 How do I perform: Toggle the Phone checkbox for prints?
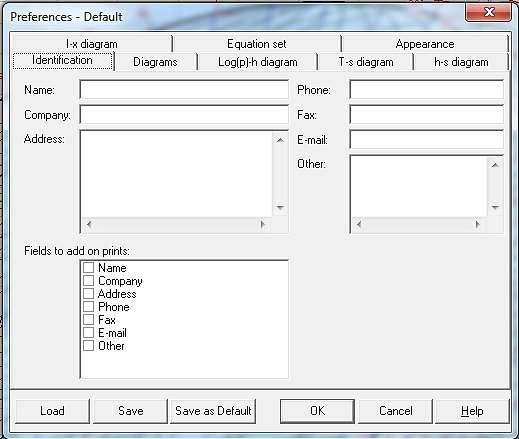88,306
